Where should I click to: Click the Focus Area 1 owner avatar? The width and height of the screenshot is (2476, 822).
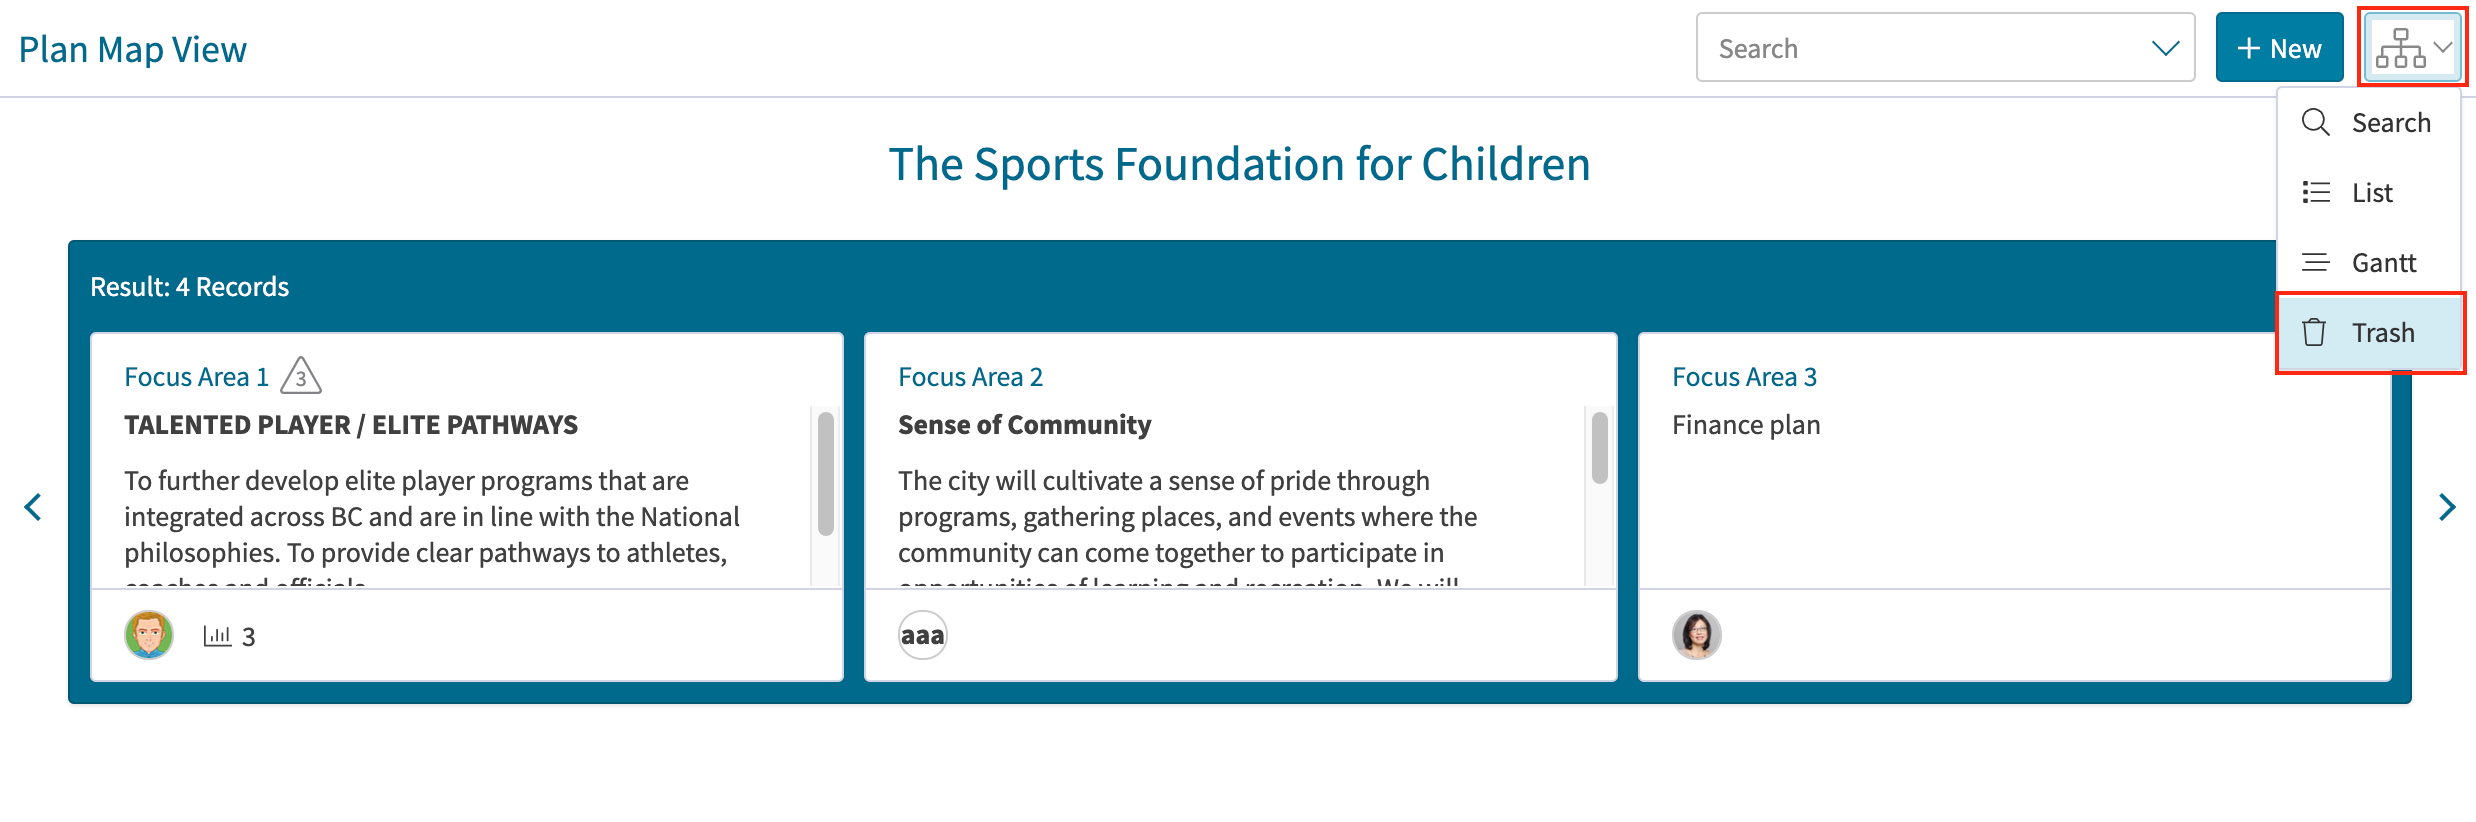(x=149, y=635)
